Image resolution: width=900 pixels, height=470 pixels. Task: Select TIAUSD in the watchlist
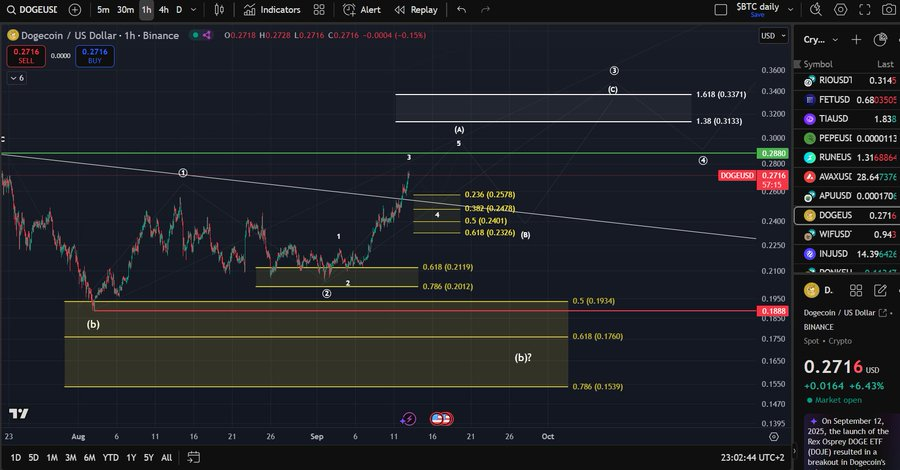pos(849,119)
